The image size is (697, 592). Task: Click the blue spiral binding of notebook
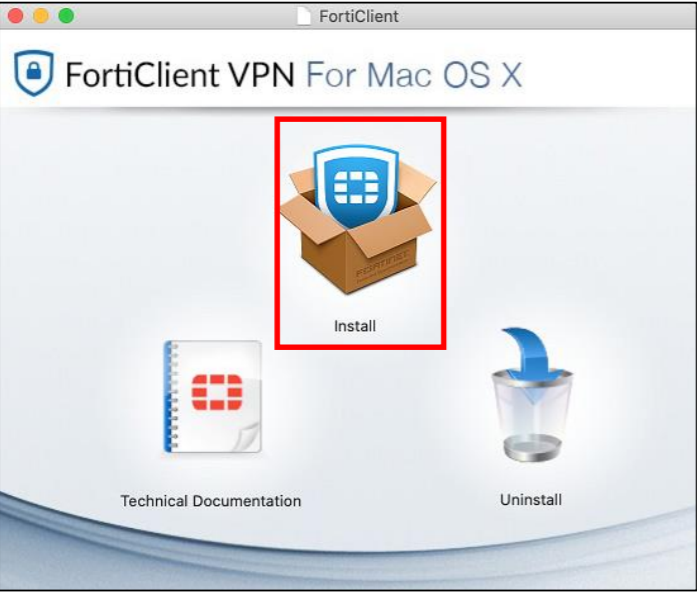(x=168, y=396)
